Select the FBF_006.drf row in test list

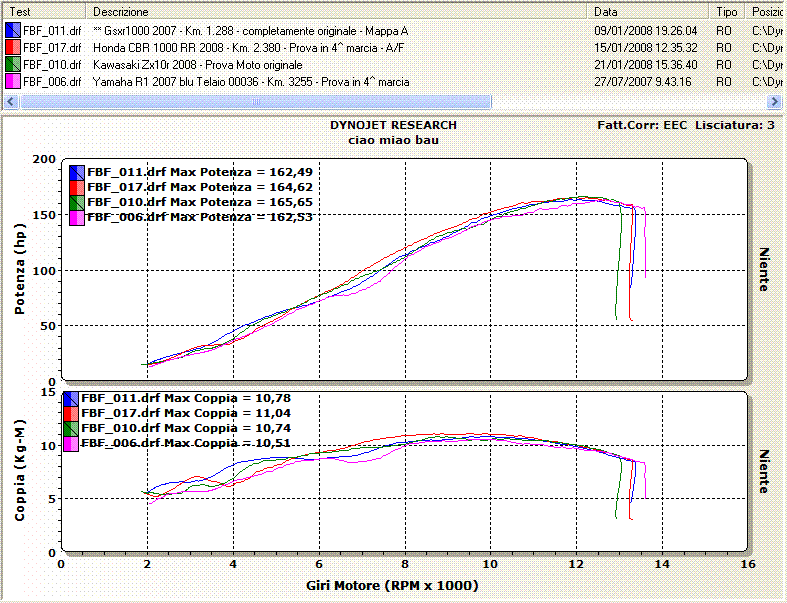(x=394, y=82)
